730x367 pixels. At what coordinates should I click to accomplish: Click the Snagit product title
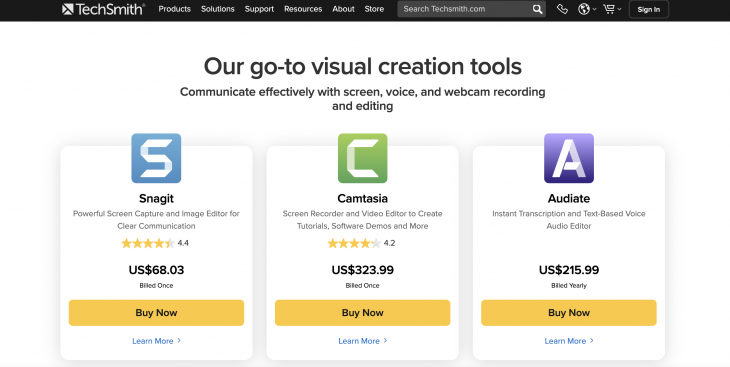pyautogui.click(x=156, y=198)
